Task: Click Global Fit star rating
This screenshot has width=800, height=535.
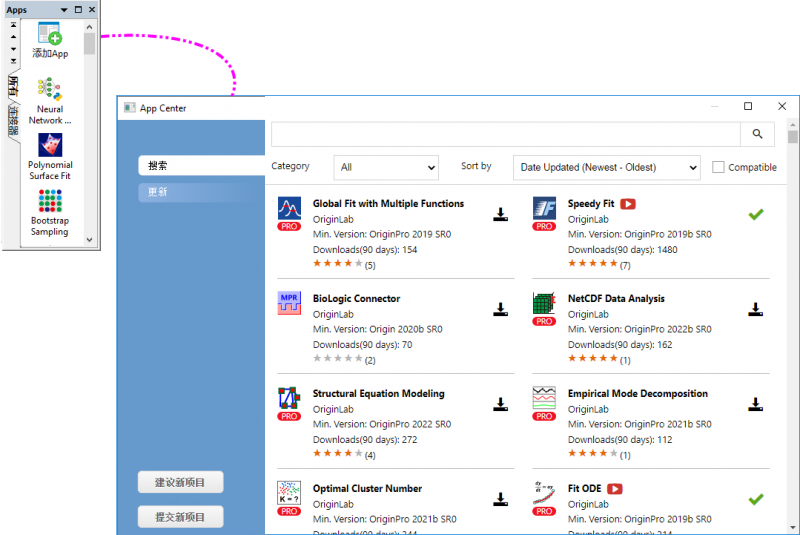Action: [x=338, y=264]
